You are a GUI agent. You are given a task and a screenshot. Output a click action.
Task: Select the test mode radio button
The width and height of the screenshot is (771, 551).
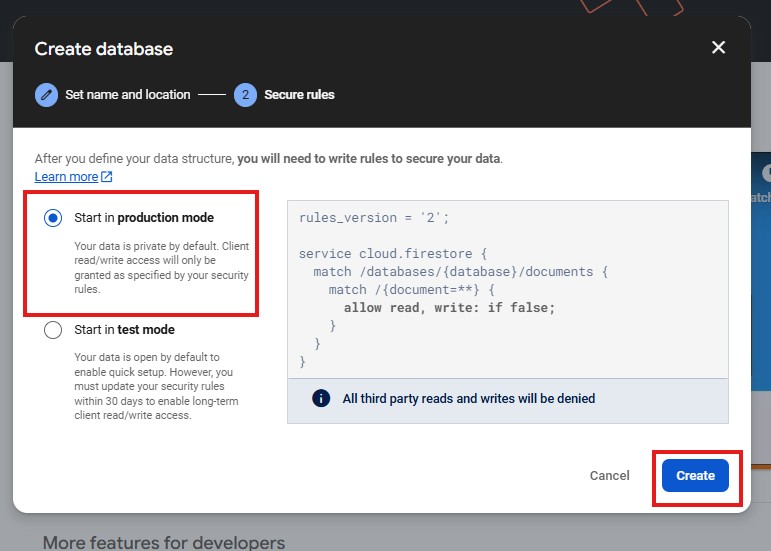[53, 330]
